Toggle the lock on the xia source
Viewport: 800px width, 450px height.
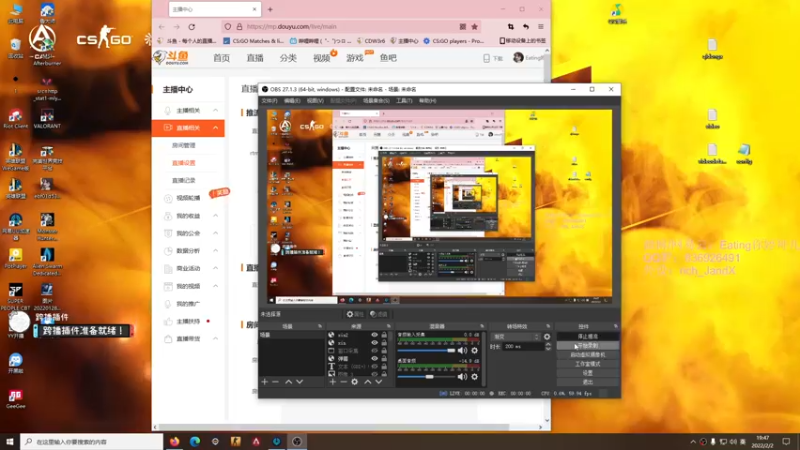tap(384, 343)
